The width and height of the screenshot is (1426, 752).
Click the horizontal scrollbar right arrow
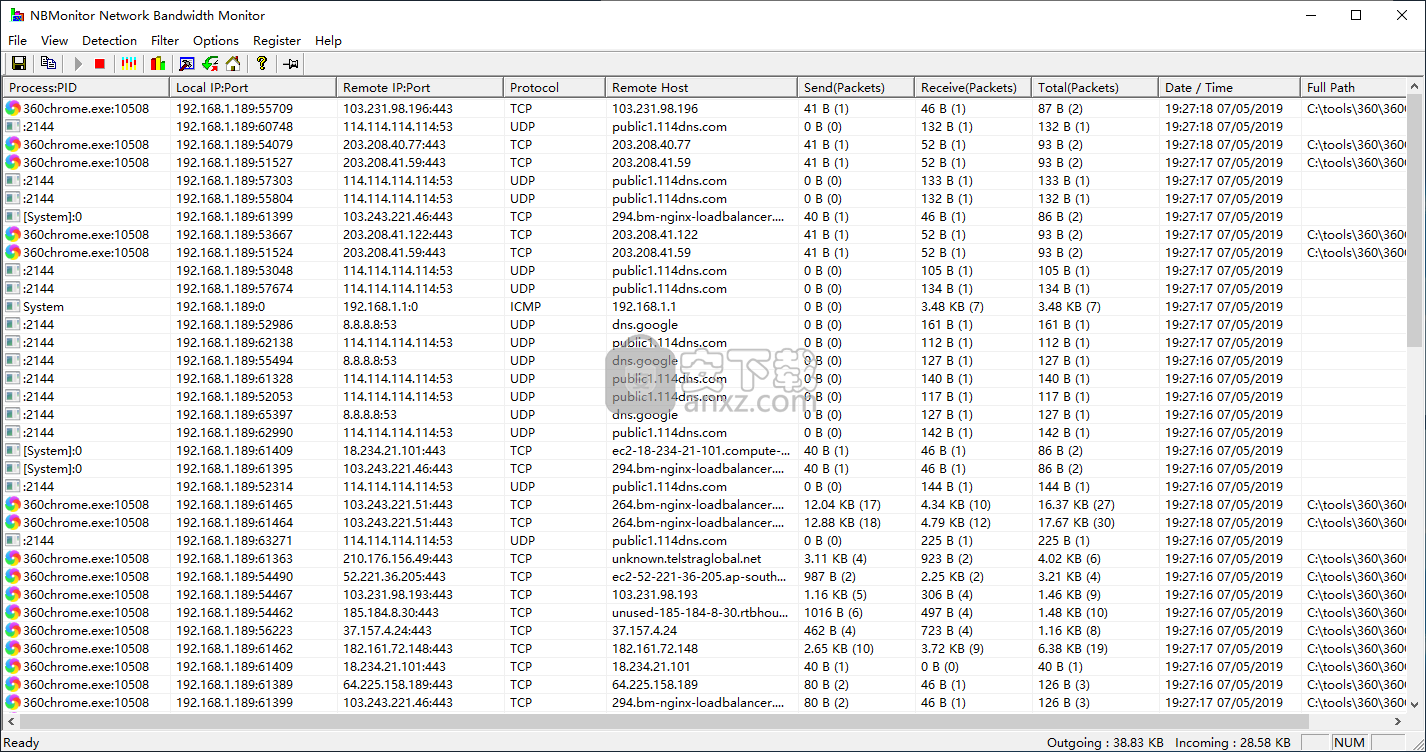pos(1398,721)
